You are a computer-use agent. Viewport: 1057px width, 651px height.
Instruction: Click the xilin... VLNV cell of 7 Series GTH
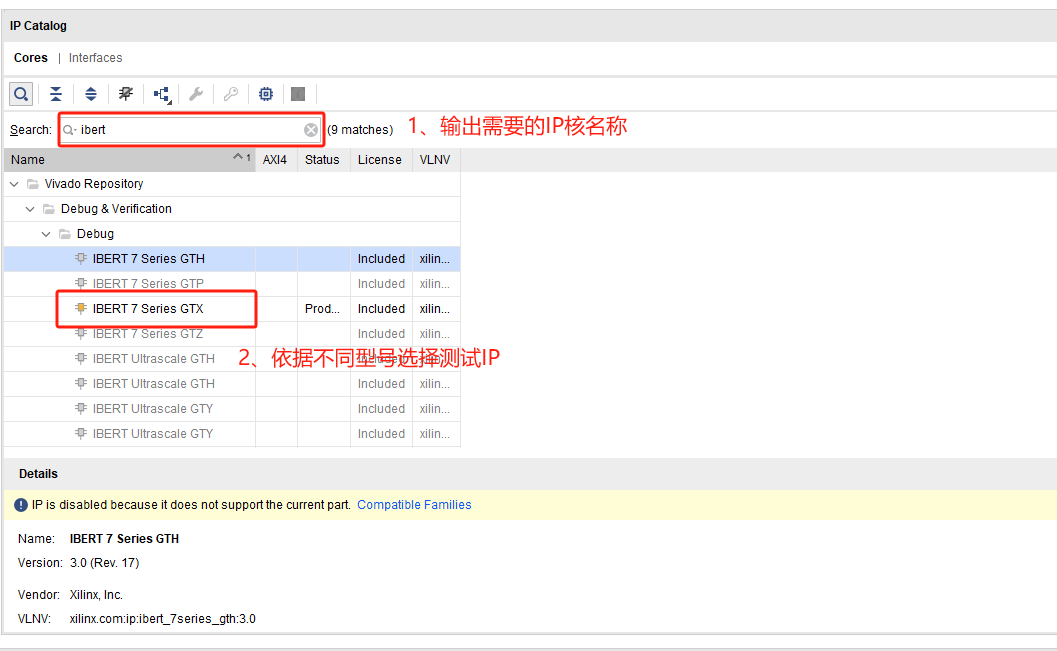(x=435, y=259)
